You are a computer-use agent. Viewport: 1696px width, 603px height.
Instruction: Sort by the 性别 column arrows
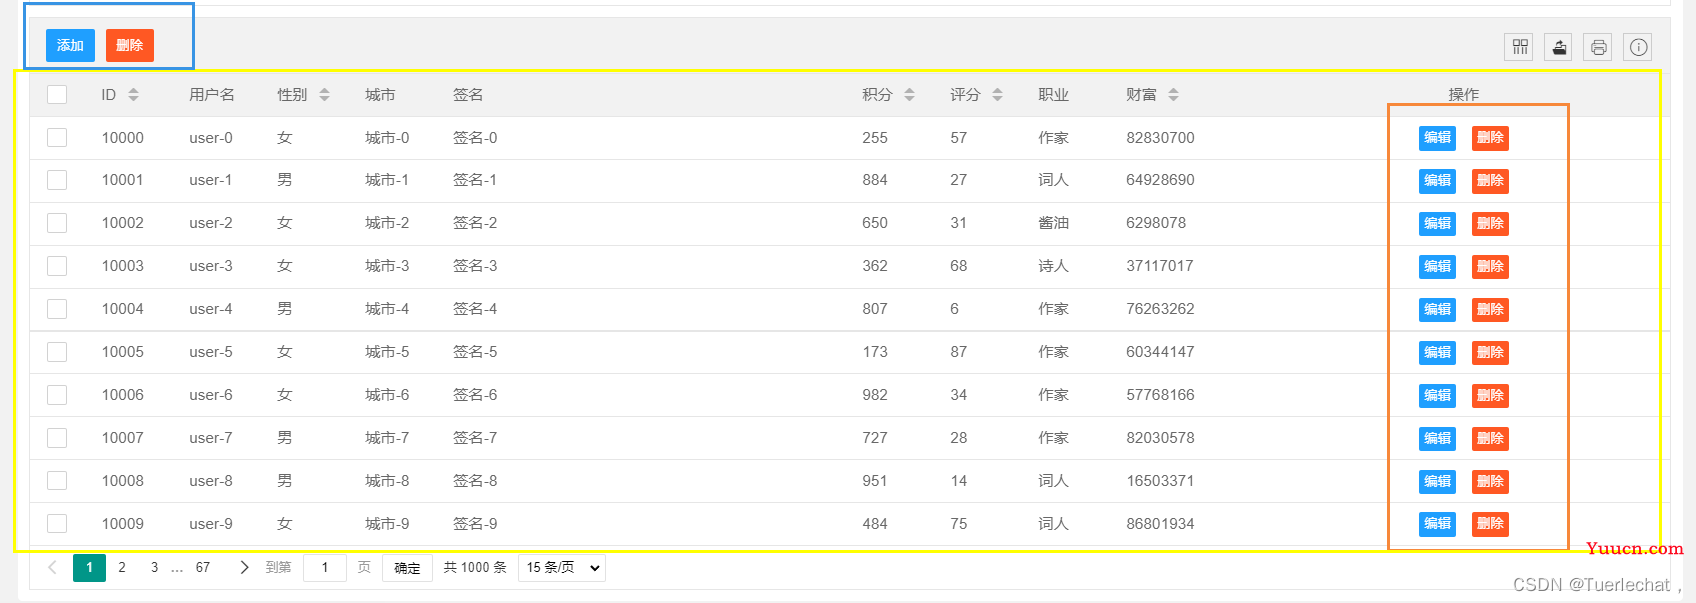(324, 95)
